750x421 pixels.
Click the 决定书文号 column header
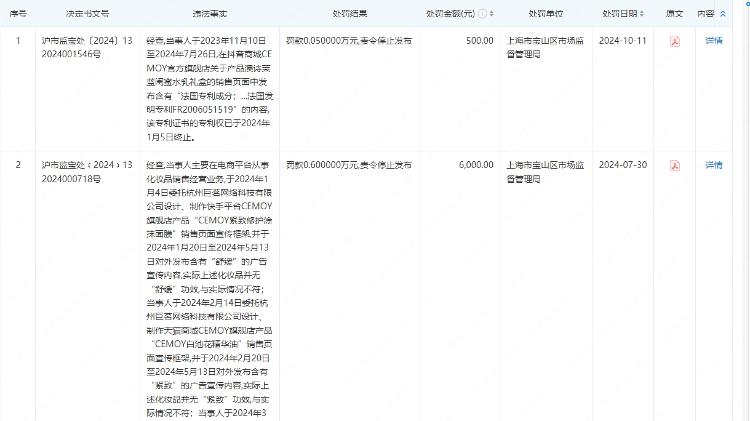[87, 15]
